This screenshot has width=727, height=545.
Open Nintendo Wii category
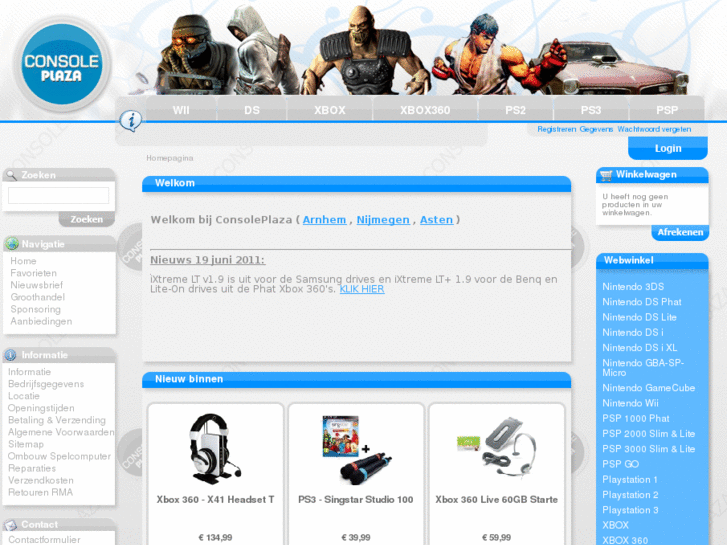click(x=630, y=403)
